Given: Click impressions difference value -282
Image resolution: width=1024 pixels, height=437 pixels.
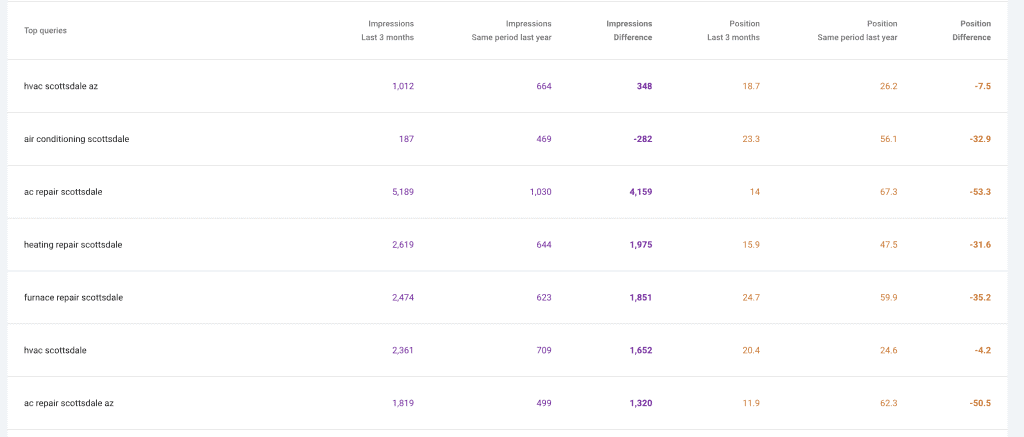Looking at the screenshot, I should pos(643,139).
